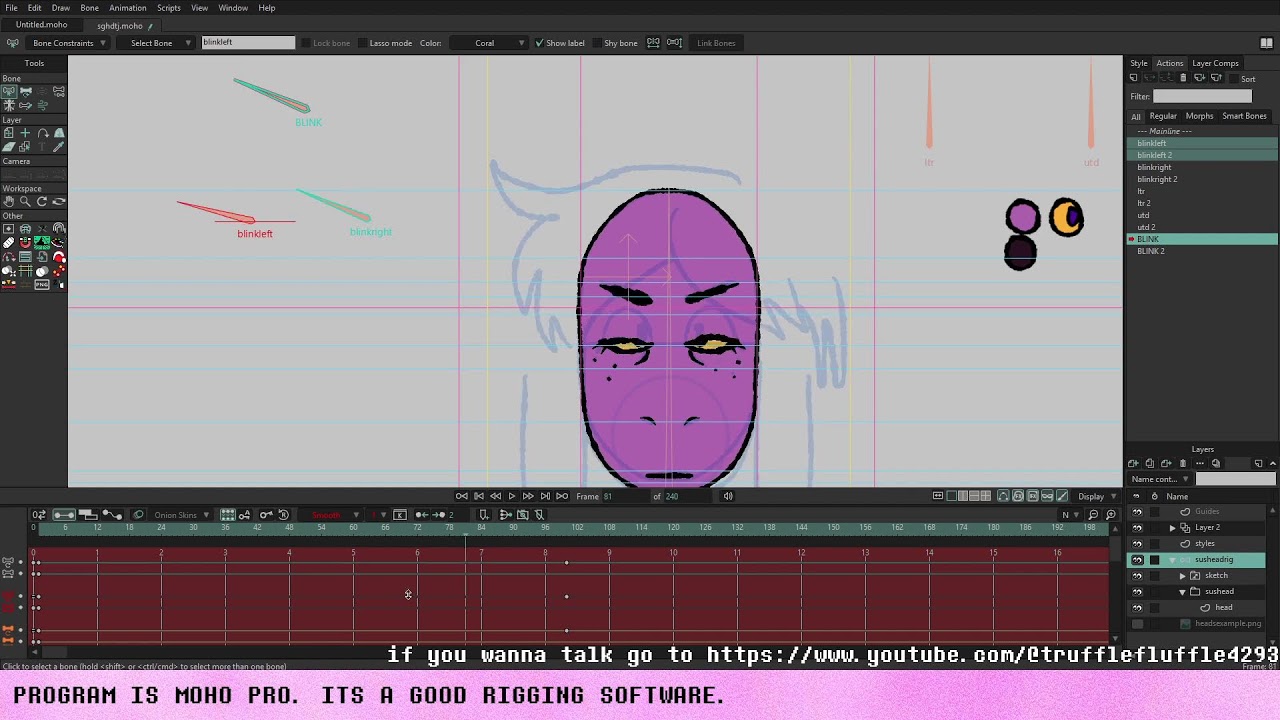Image resolution: width=1280 pixels, height=720 pixels.
Task: Open the Coral color dropdown
Action: pos(488,43)
